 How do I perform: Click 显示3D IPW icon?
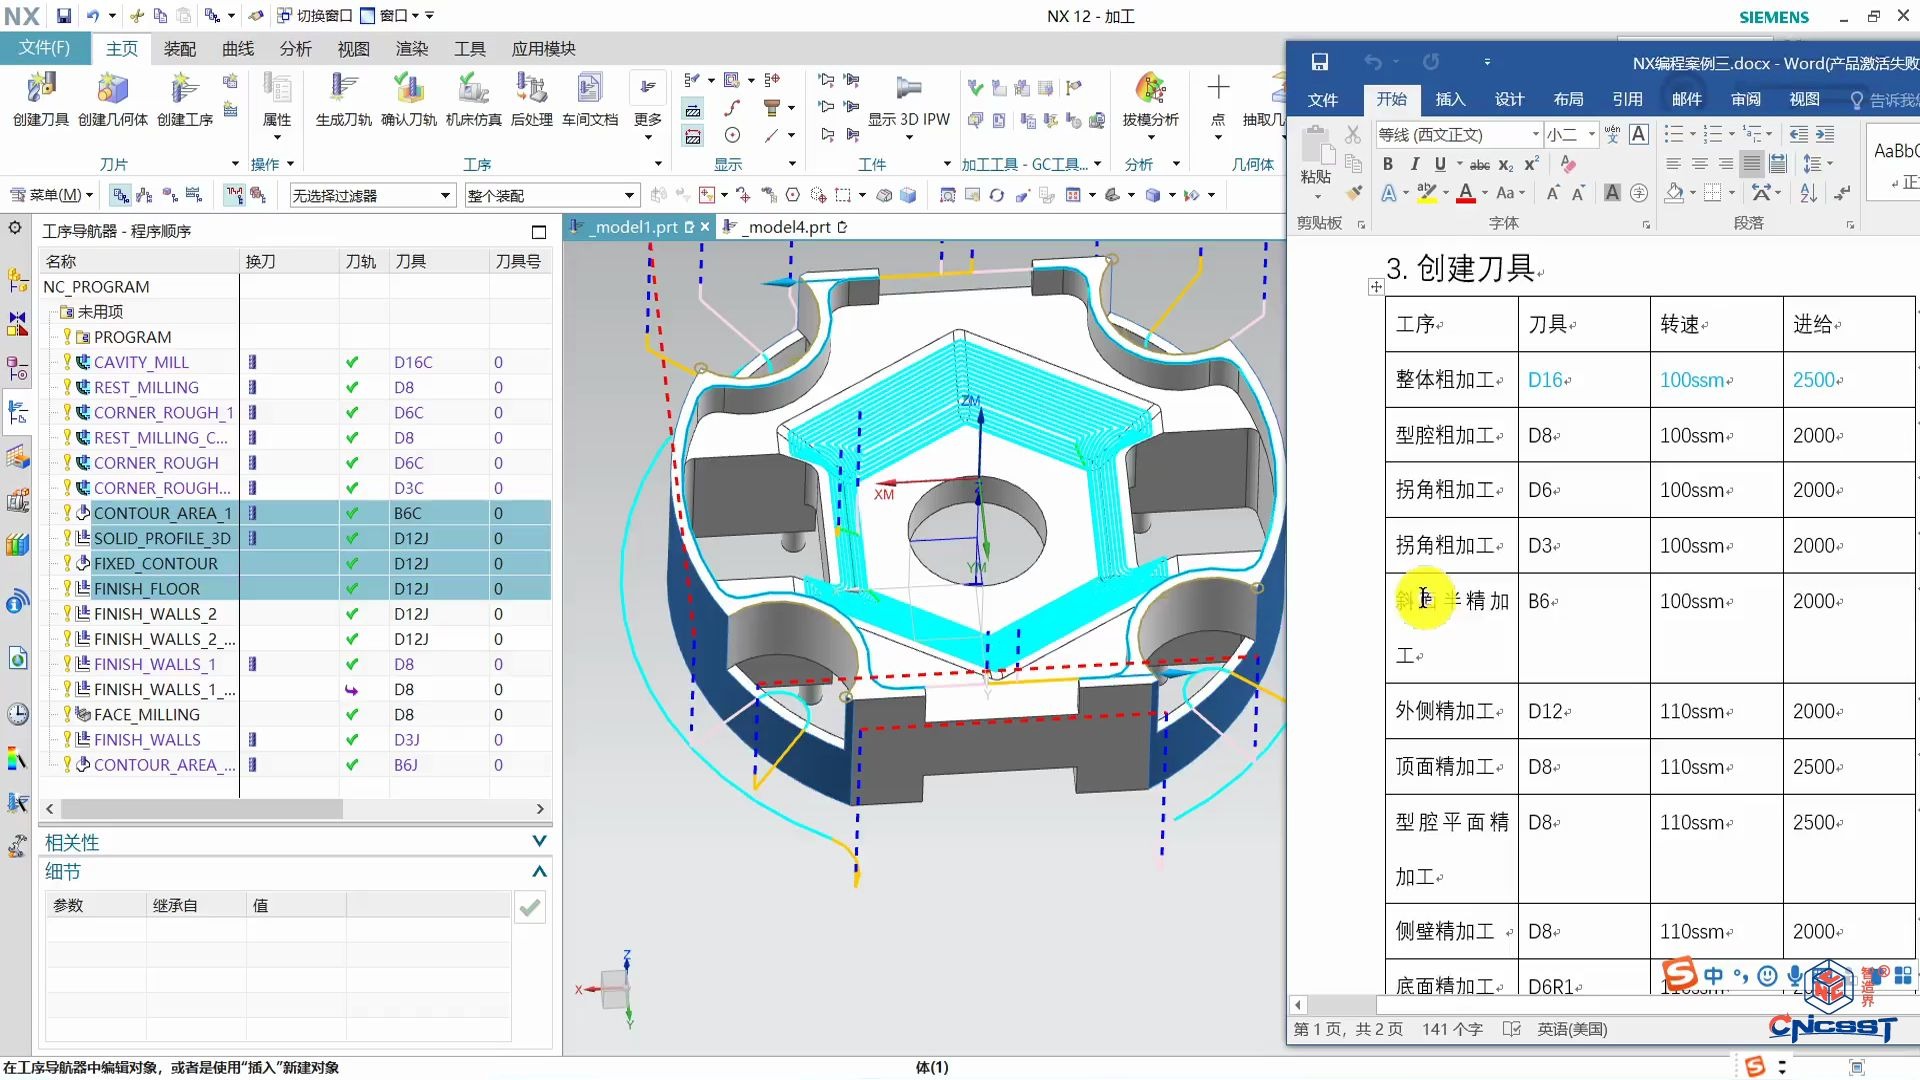(908, 100)
